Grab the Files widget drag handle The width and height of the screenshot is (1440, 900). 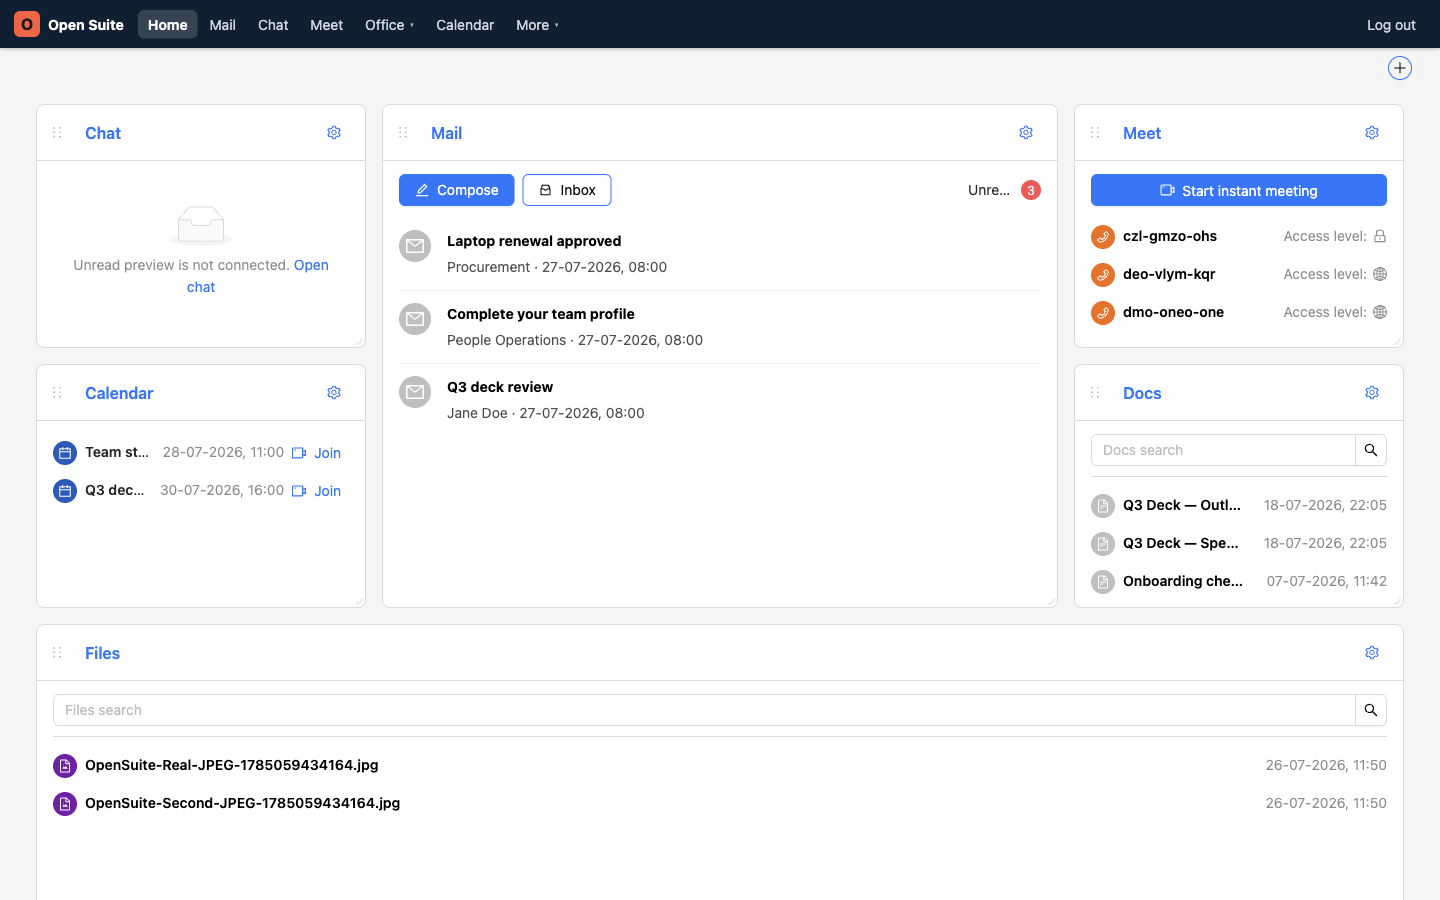click(x=57, y=653)
